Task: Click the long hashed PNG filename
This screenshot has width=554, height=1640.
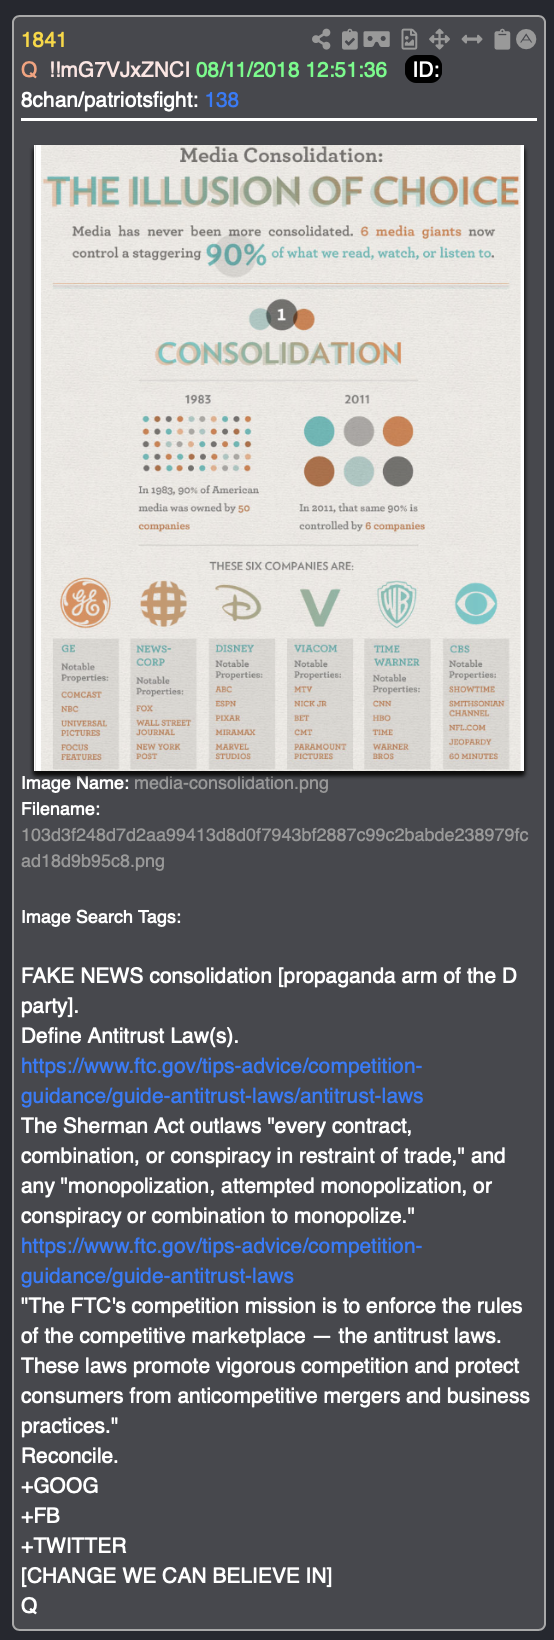Action: [275, 848]
